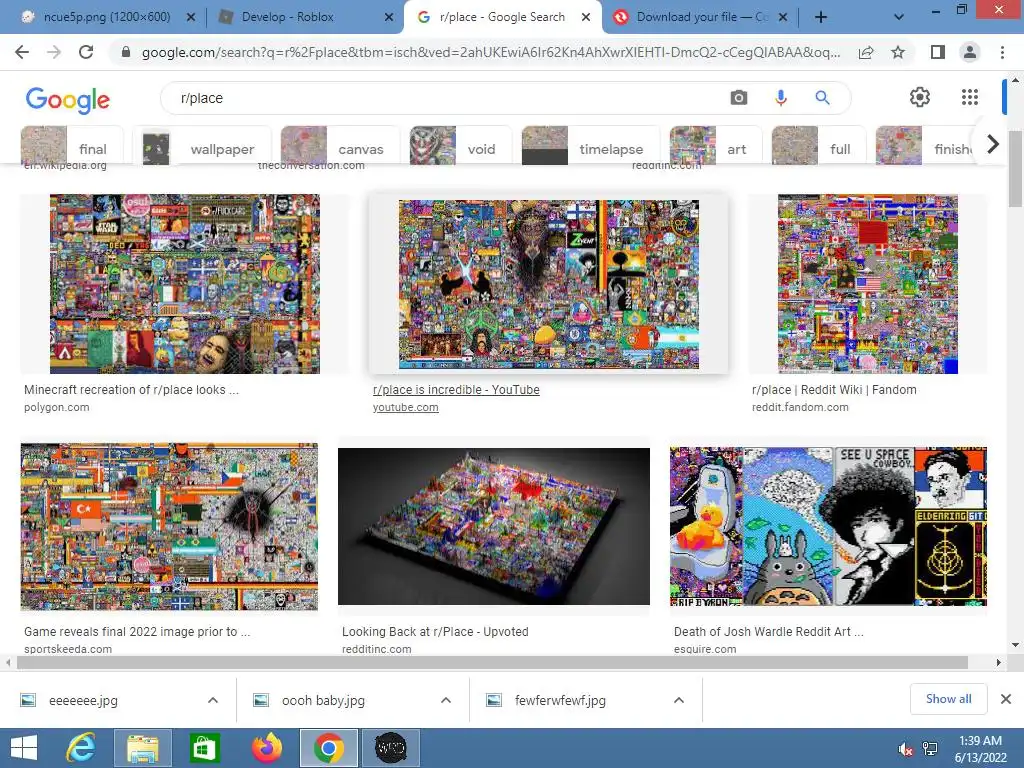Open the sportskeeda final 2022 image
1024x768 pixels.
click(169, 526)
